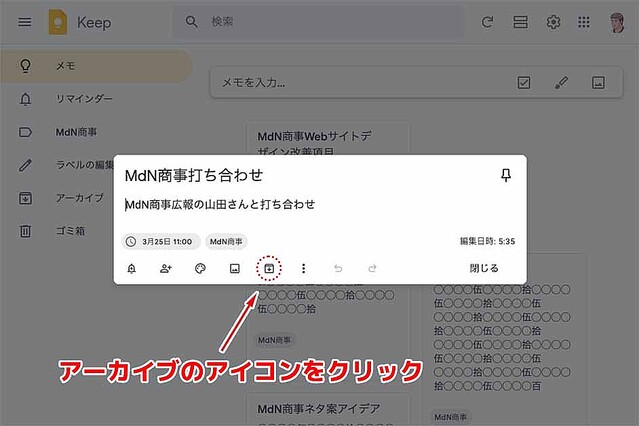
Task: Click the lightbulb icon beside メモ
Action: click(x=25, y=66)
